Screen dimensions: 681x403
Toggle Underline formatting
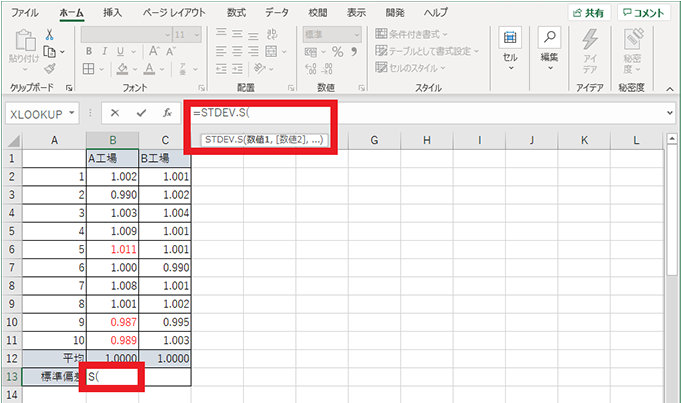point(120,52)
